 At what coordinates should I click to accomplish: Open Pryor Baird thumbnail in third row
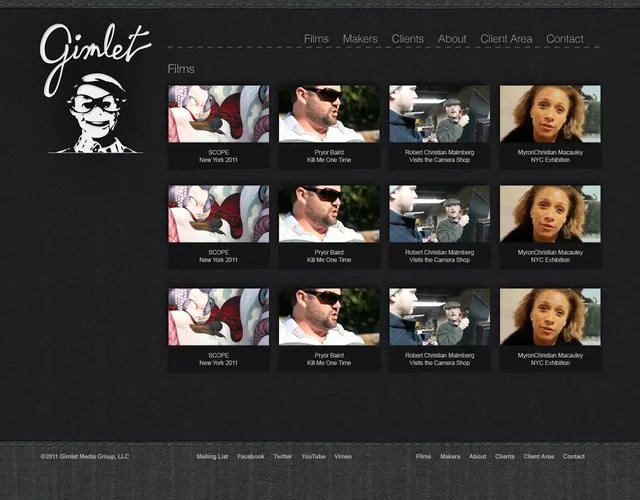[329, 317]
